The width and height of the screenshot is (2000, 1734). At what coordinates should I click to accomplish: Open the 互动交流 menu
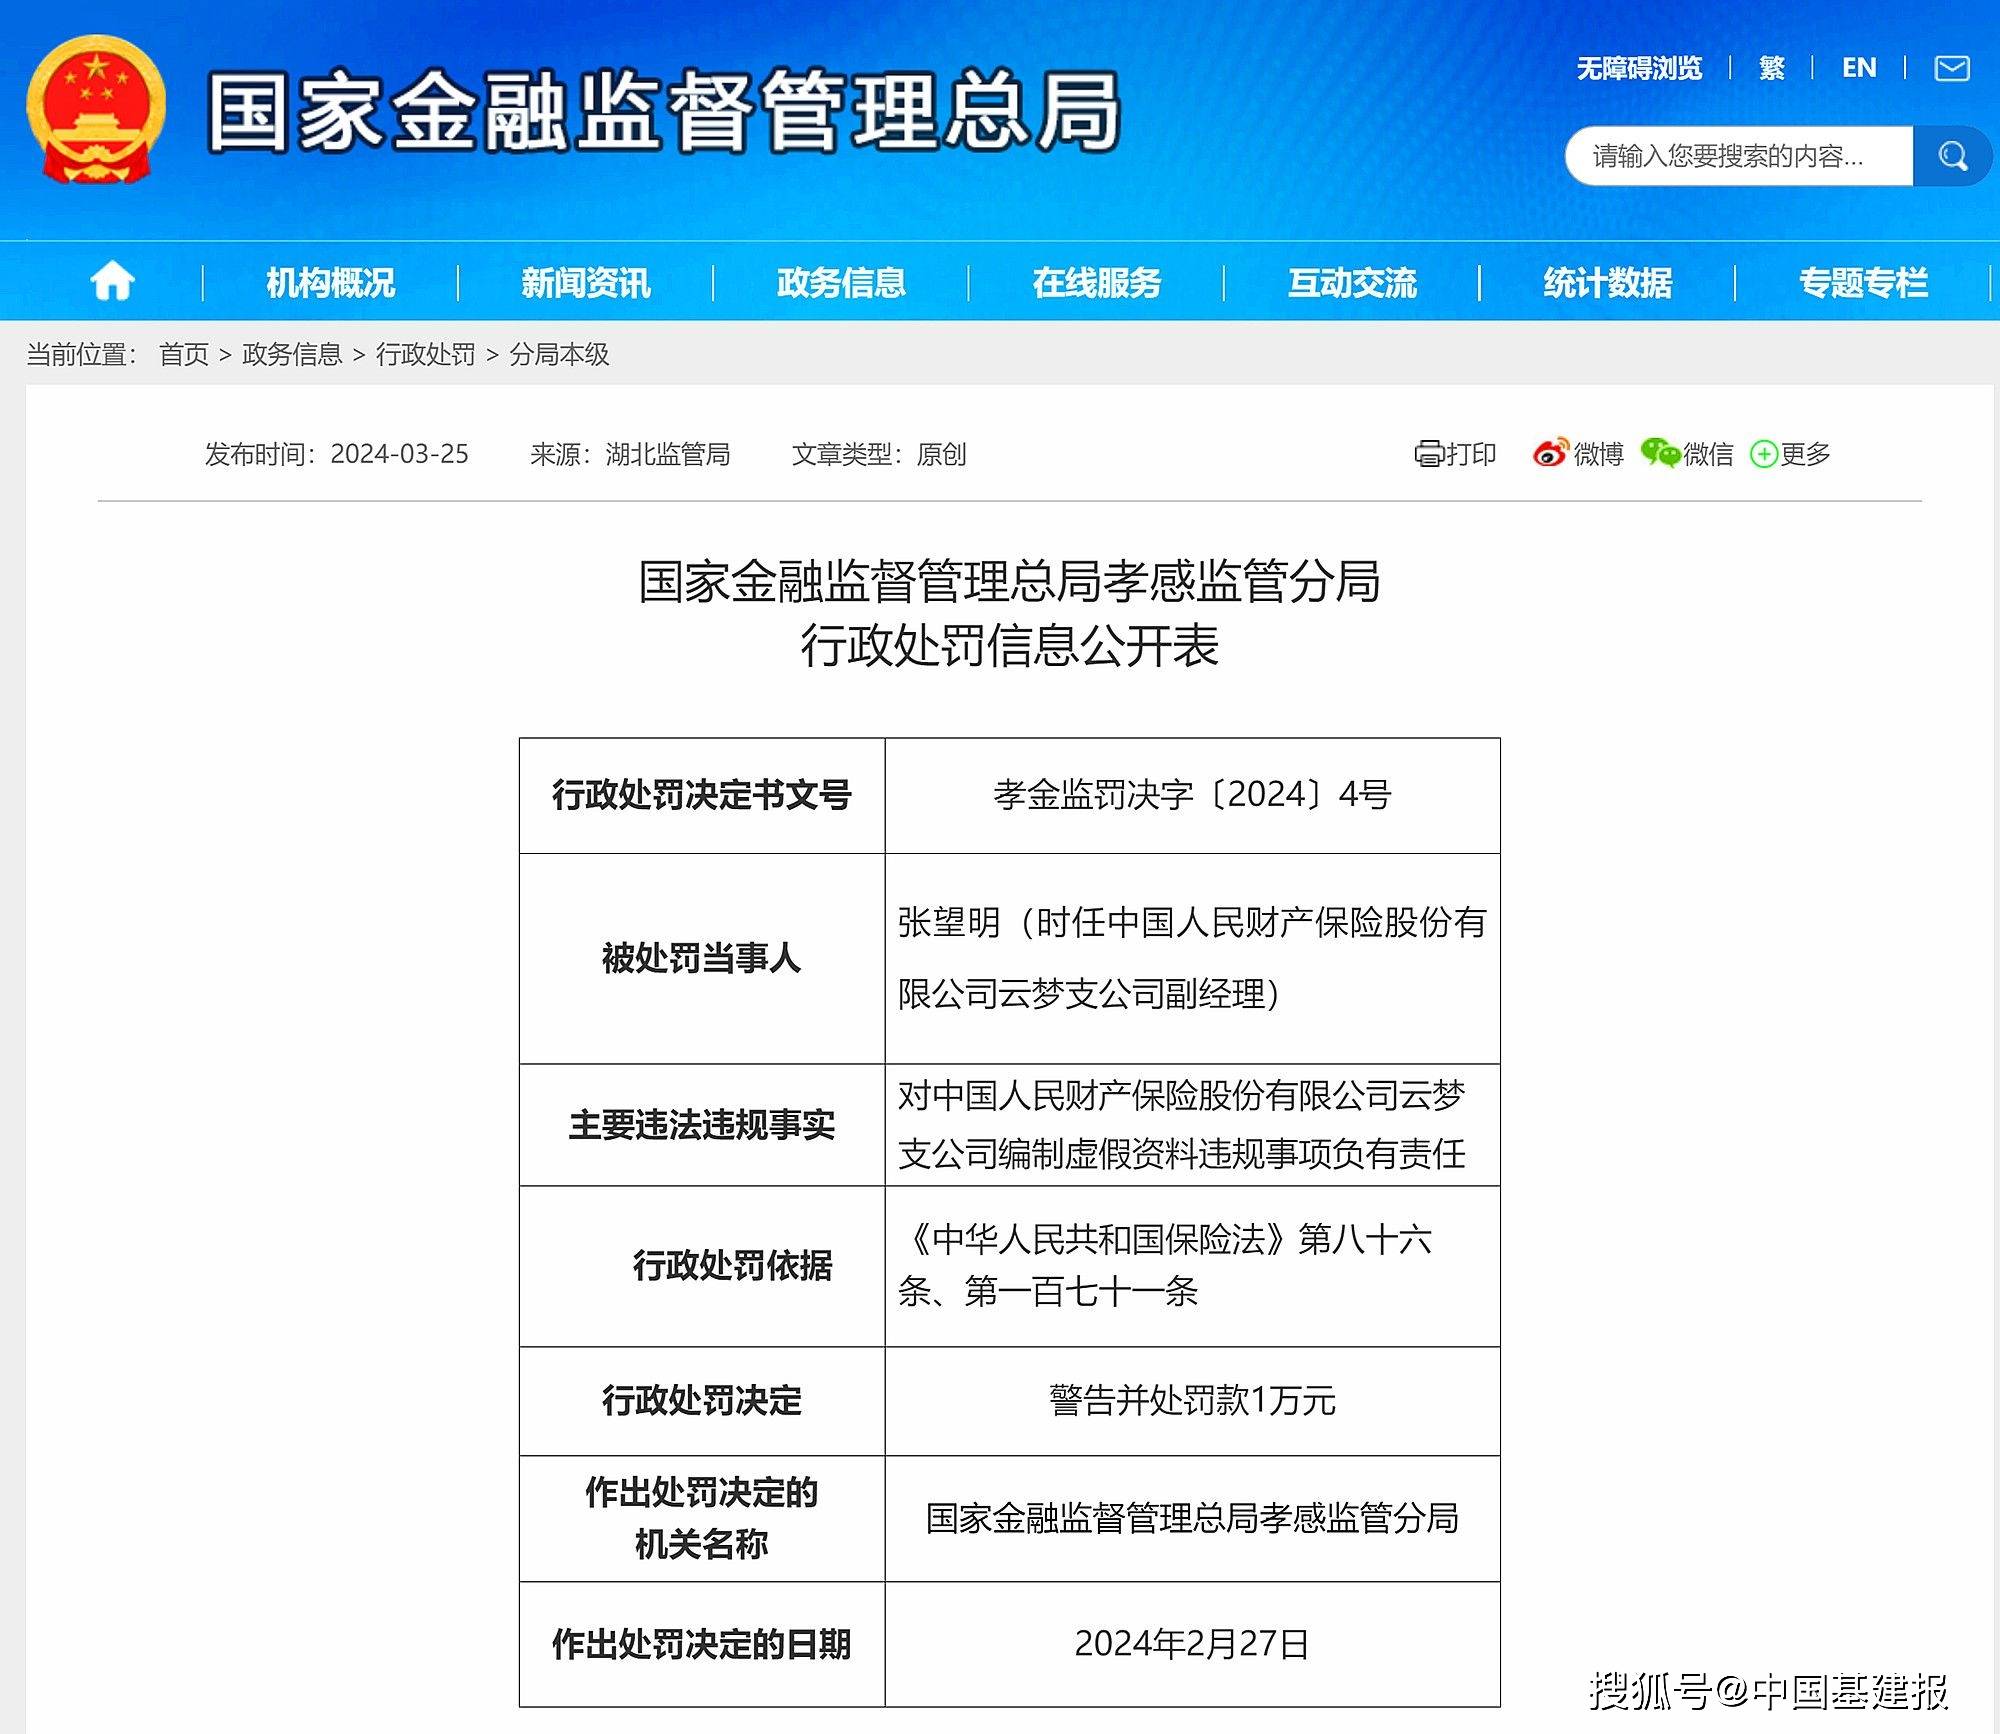pyautogui.click(x=1352, y=283)
